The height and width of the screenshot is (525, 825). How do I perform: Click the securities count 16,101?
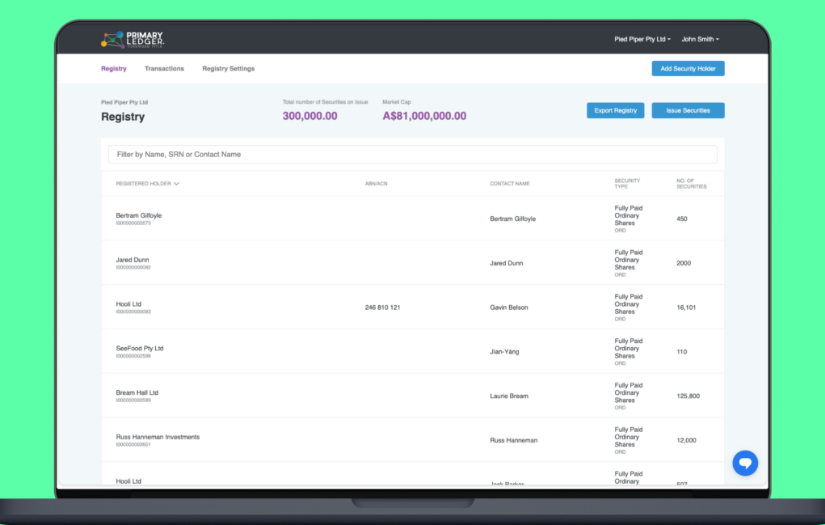686,307
